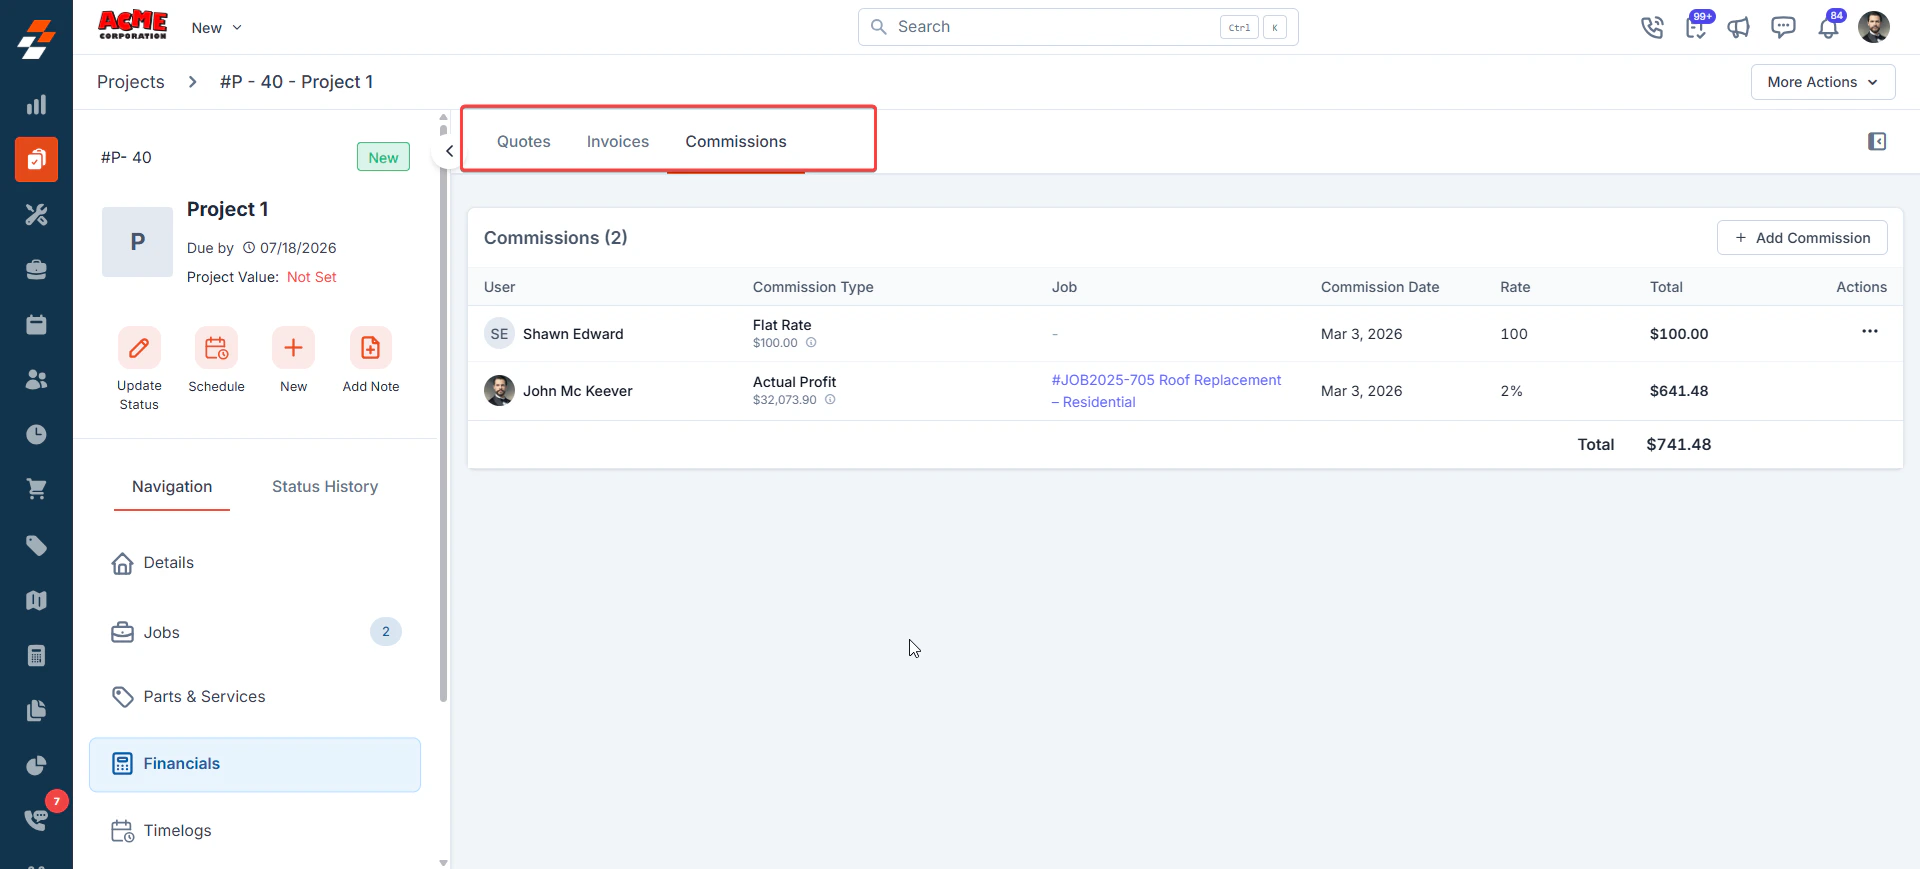Collapse the left project panel with chevron

click(449, 151)
